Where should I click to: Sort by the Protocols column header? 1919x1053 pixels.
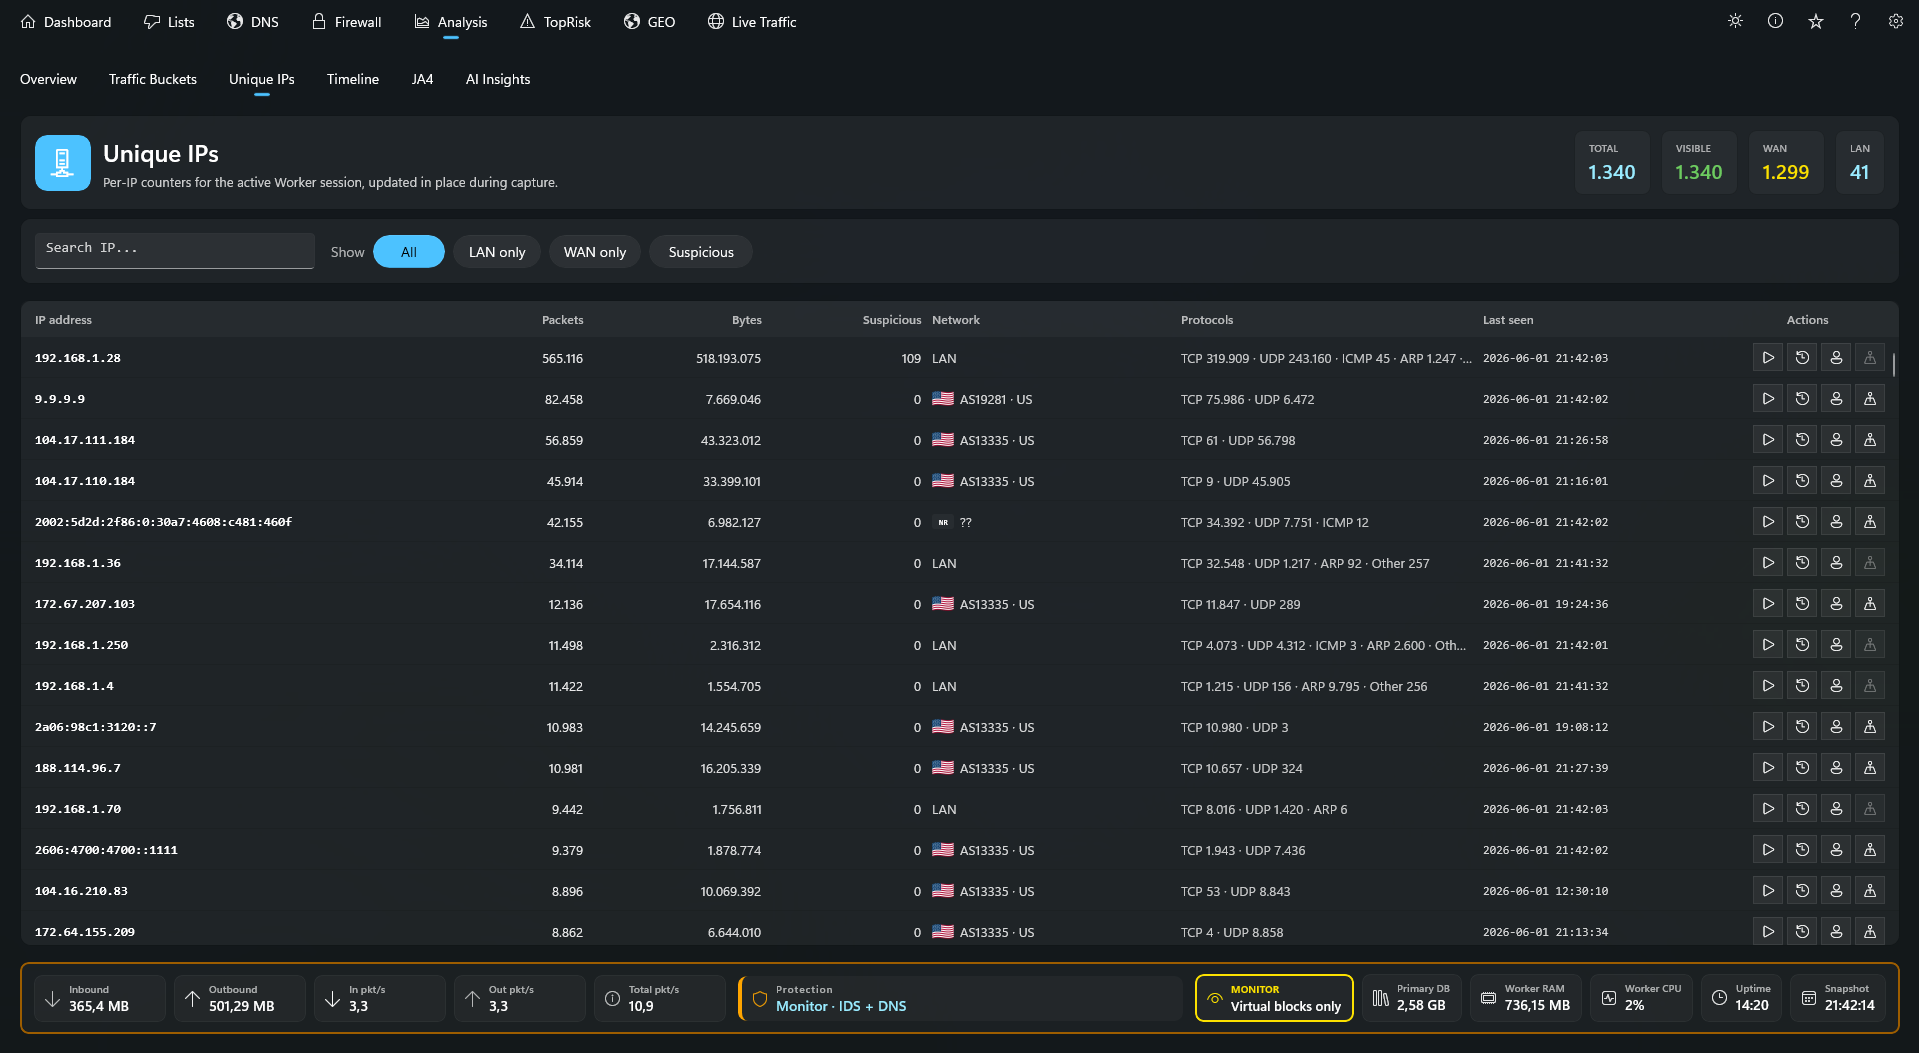point(1207,320)
